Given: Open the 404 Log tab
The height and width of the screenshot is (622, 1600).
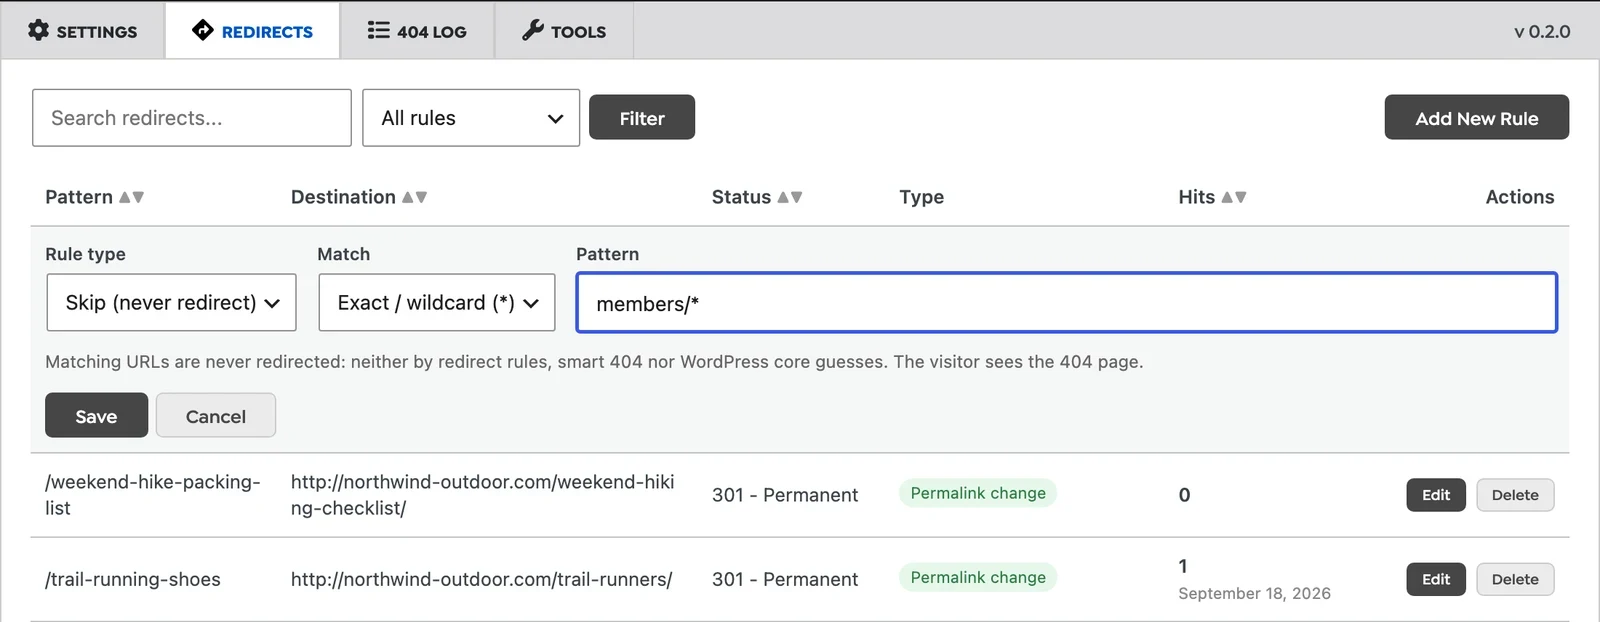Looking at the screenshot, I should pos(417,30).
